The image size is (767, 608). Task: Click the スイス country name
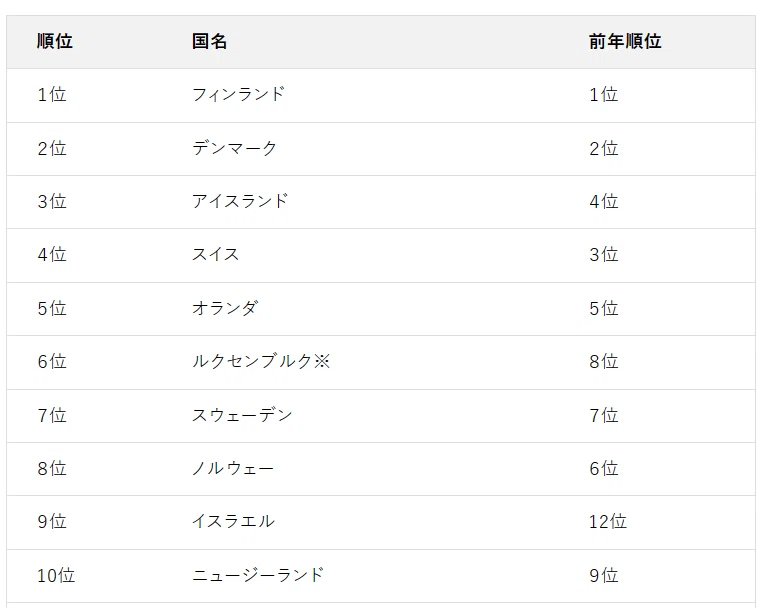point(215,255)
